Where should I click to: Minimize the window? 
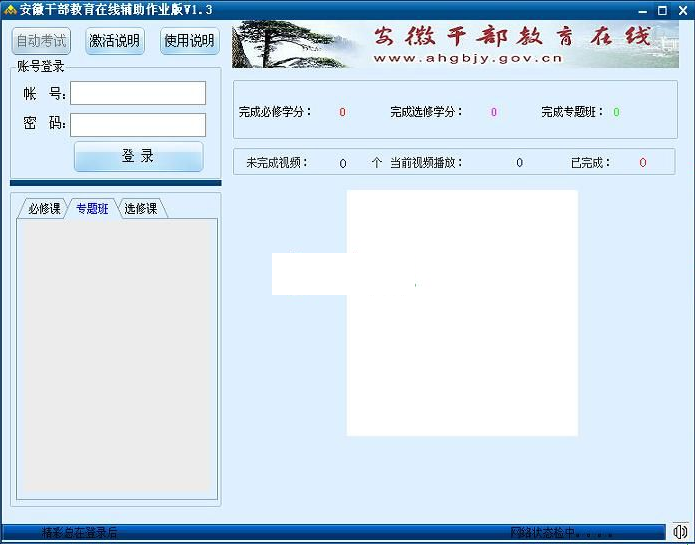pos(641,10)
